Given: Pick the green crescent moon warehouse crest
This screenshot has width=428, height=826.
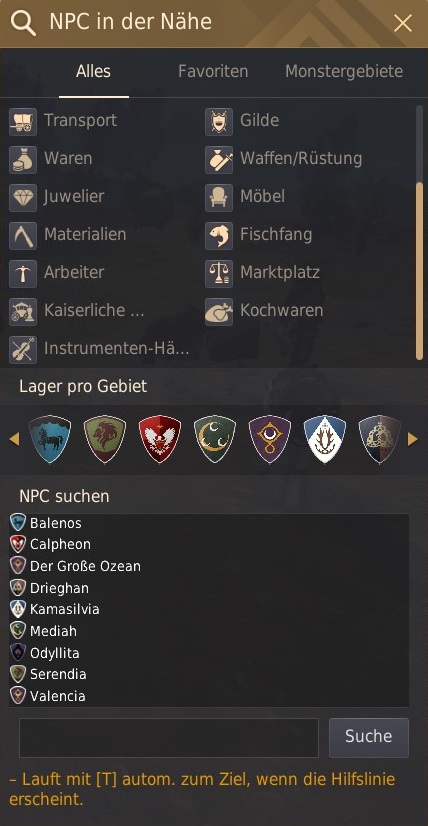Looking at the screenshot, I should (x=215, y=439).
